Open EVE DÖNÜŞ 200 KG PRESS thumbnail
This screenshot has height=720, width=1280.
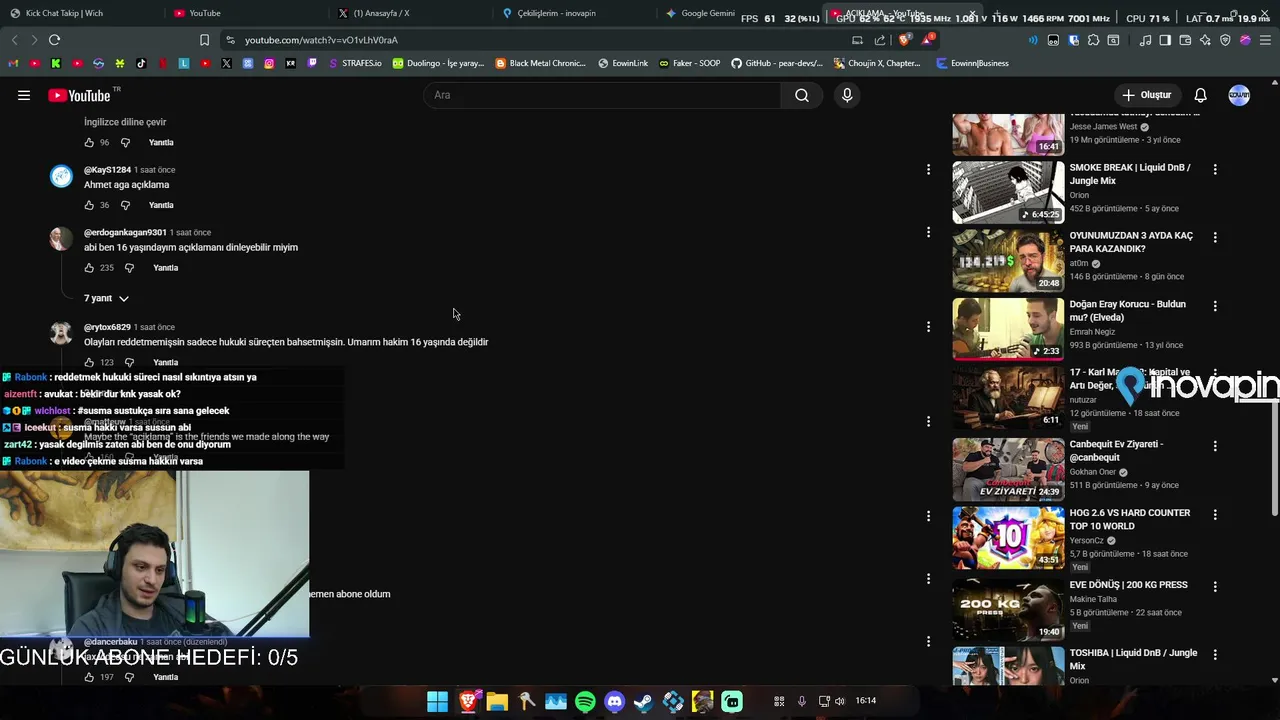pyautogui.click(x=1008, y=609)
